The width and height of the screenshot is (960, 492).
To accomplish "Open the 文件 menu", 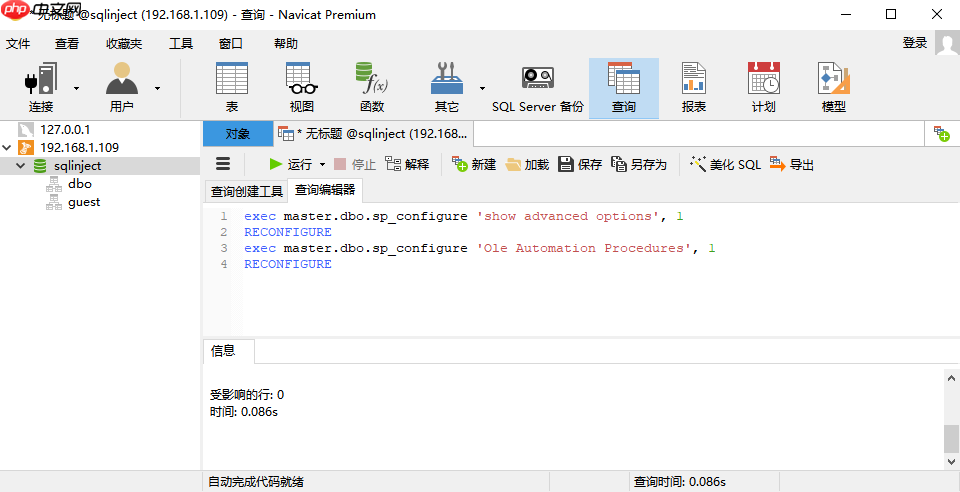I will 18,43.
